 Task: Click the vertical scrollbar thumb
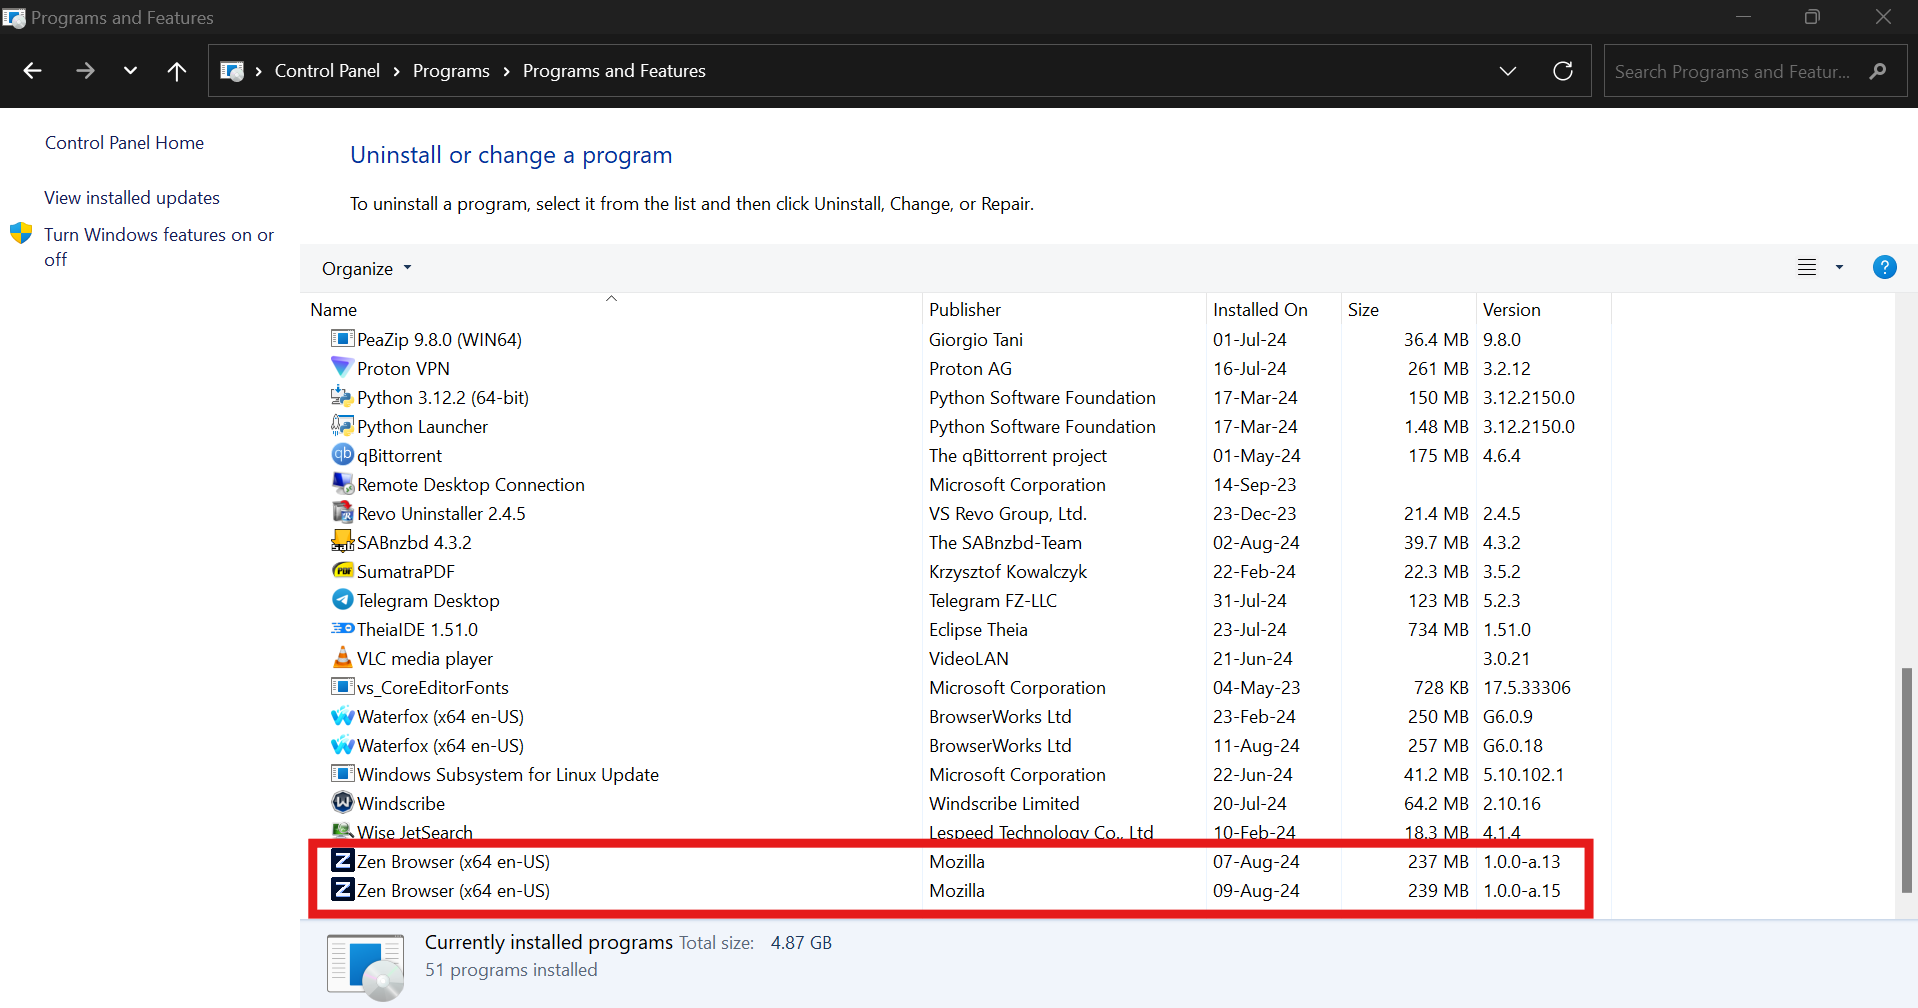(x=1906, y=780)
